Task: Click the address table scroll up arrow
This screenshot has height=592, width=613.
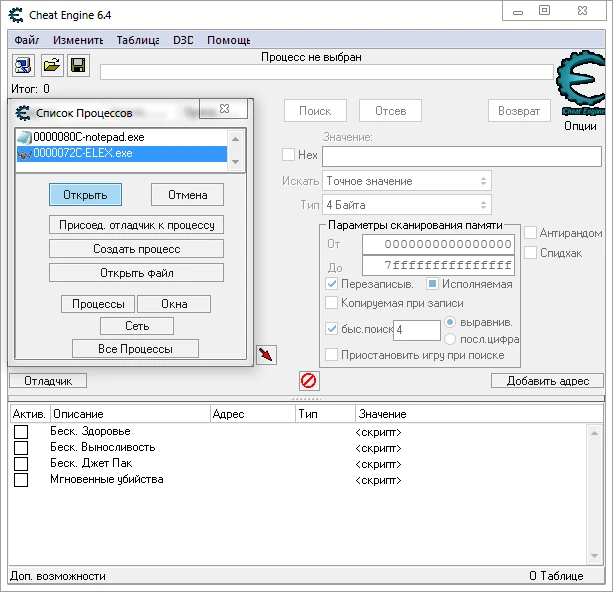Action: click(x=594, y=433)
